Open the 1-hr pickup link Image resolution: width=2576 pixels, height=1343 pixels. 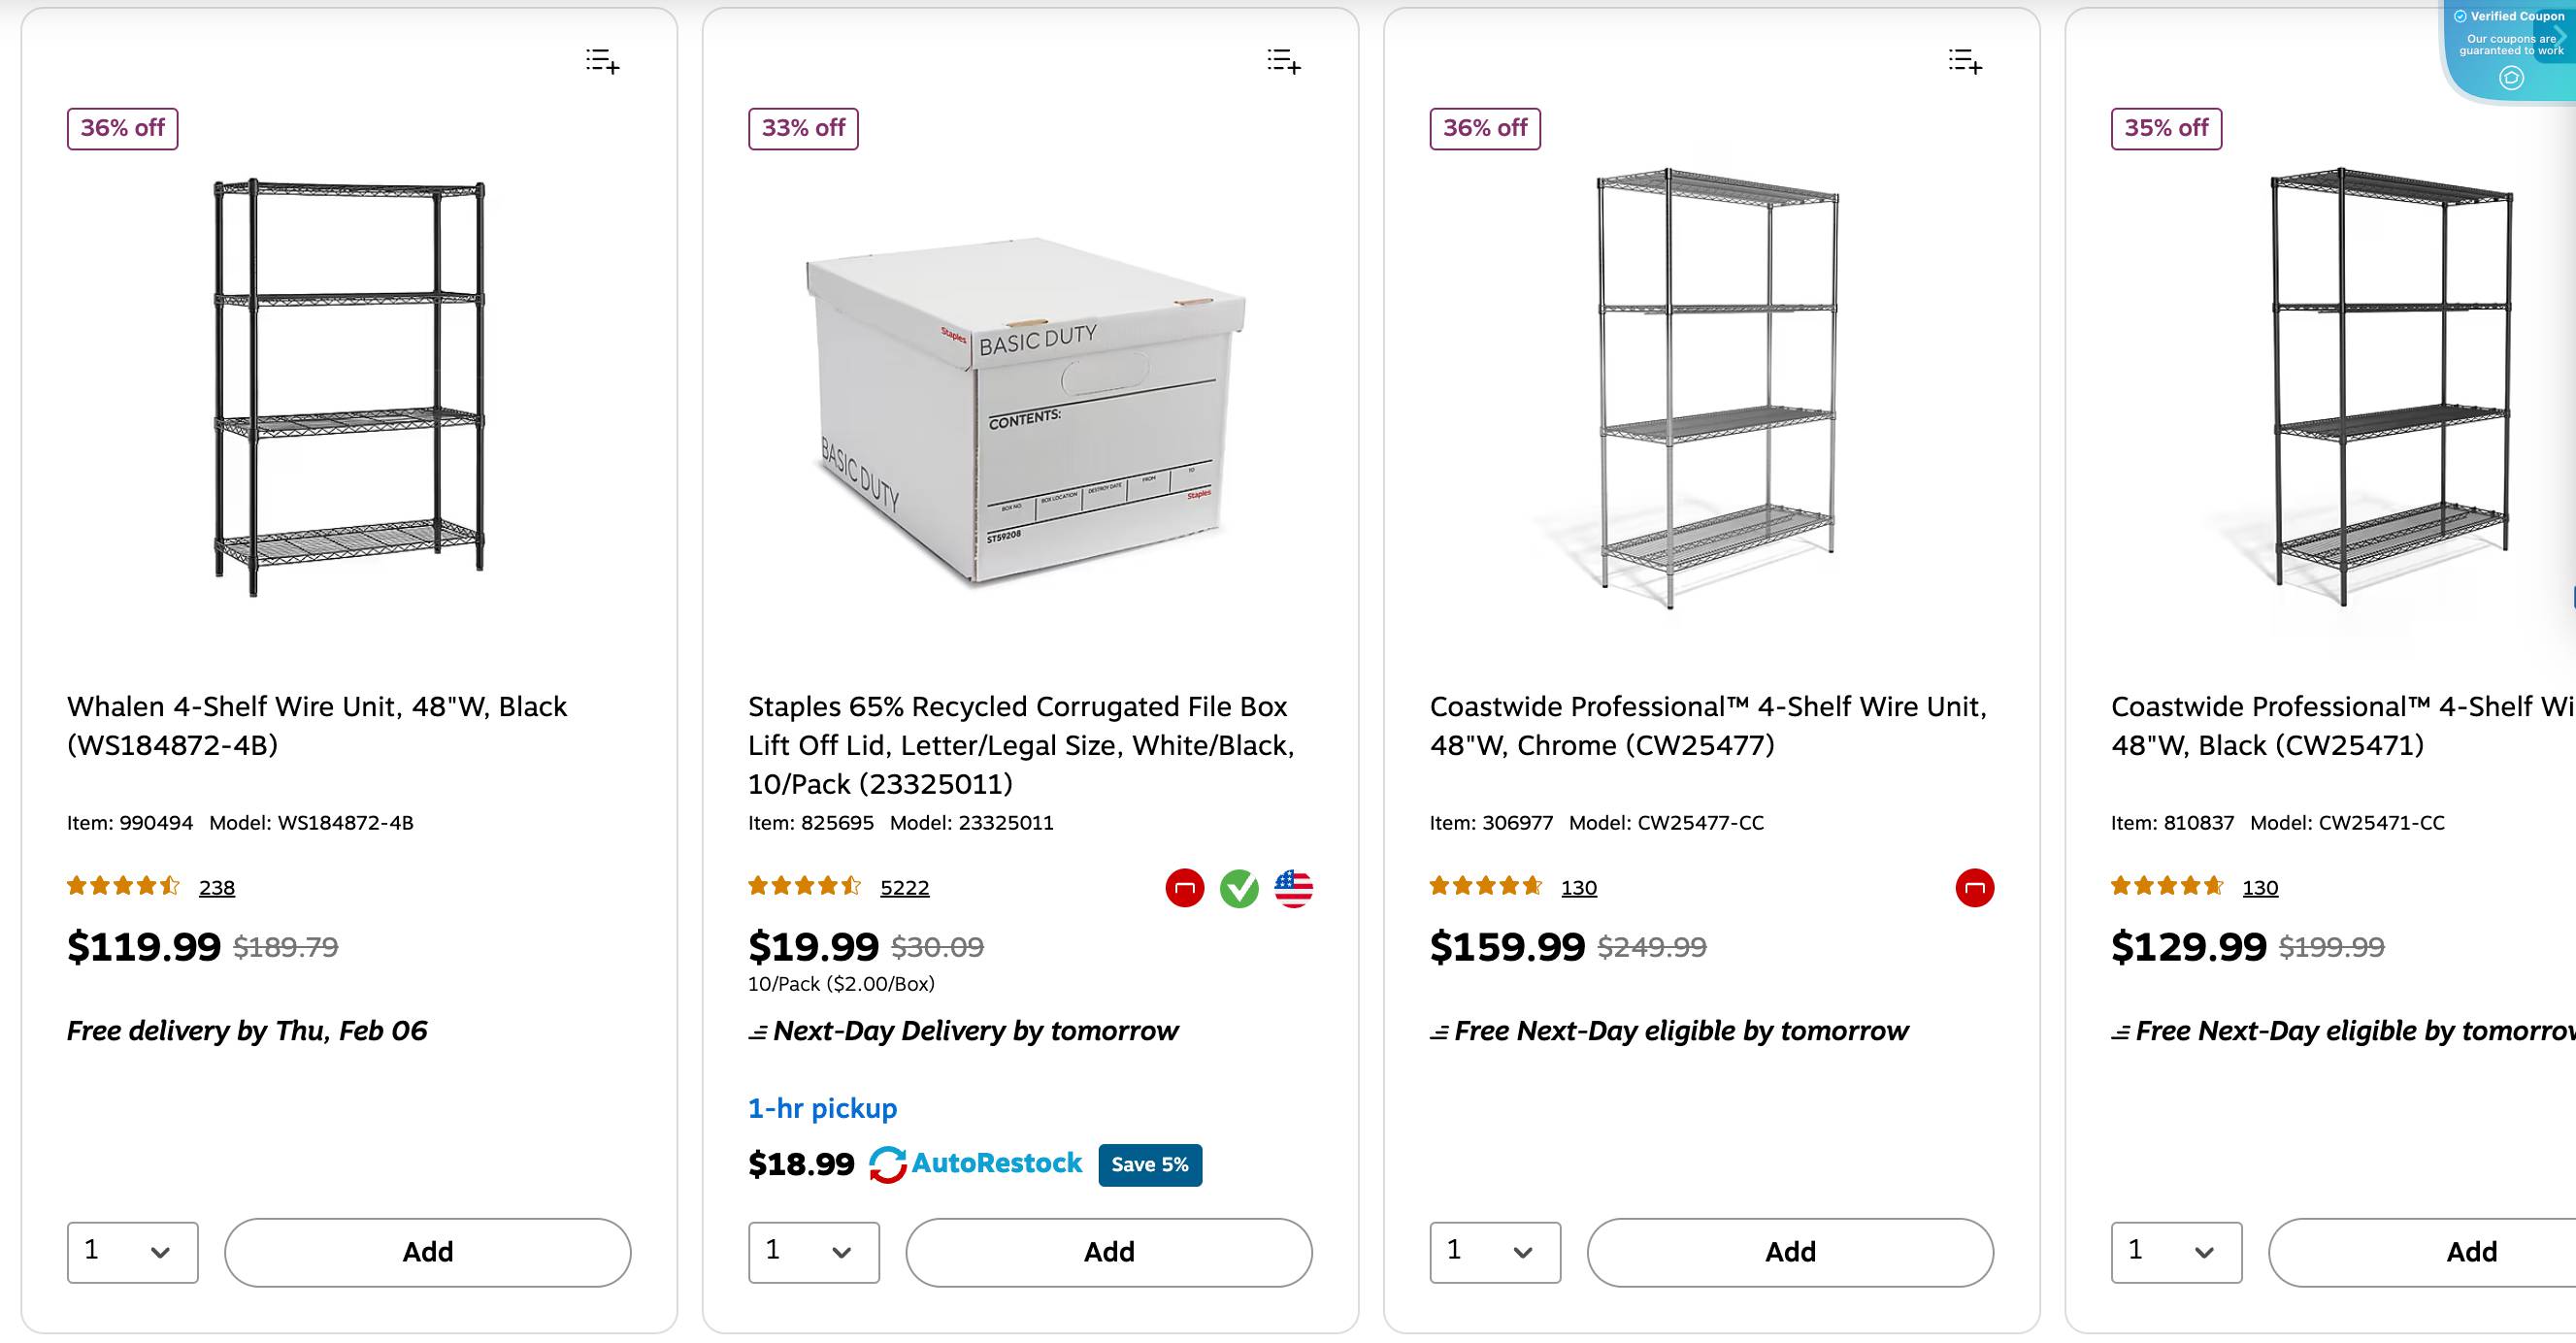(x=822, y=1108)
